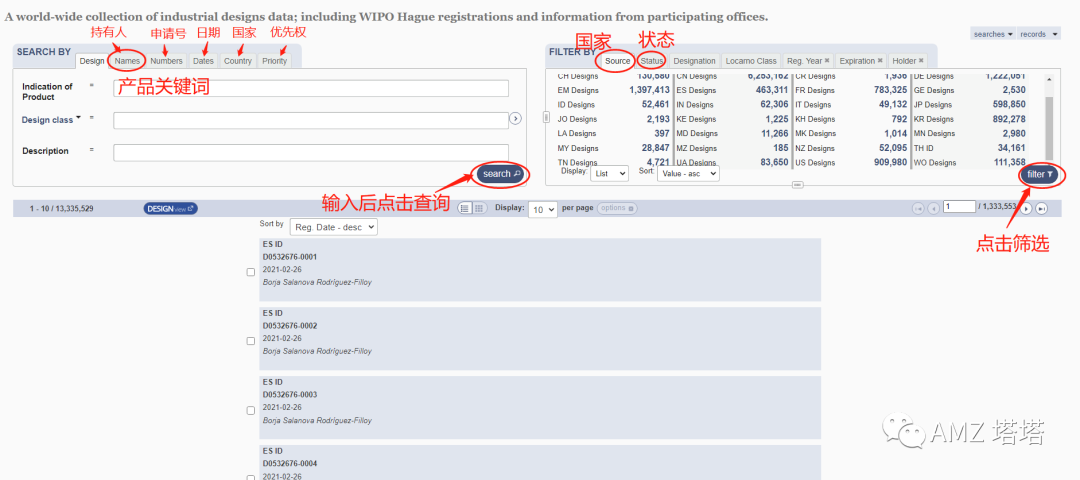Open Design class browse arrow icon
This screenshot has width=1080, height=480.
pos(516,119)
